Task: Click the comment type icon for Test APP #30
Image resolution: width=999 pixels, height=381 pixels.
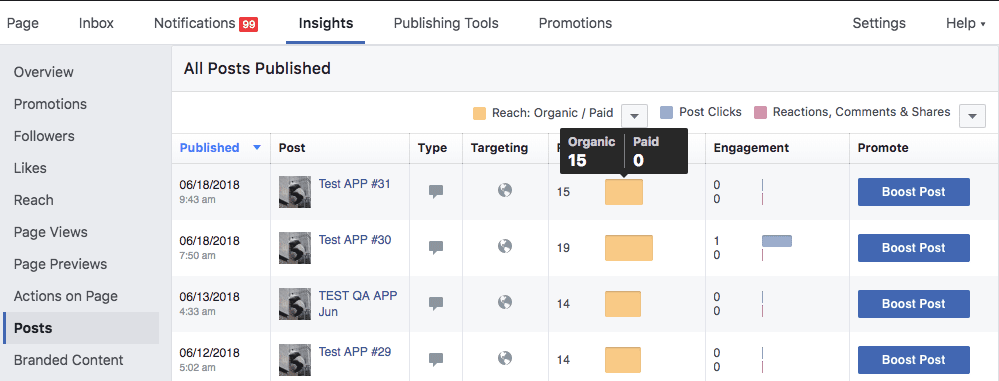Action: (436, 247)
